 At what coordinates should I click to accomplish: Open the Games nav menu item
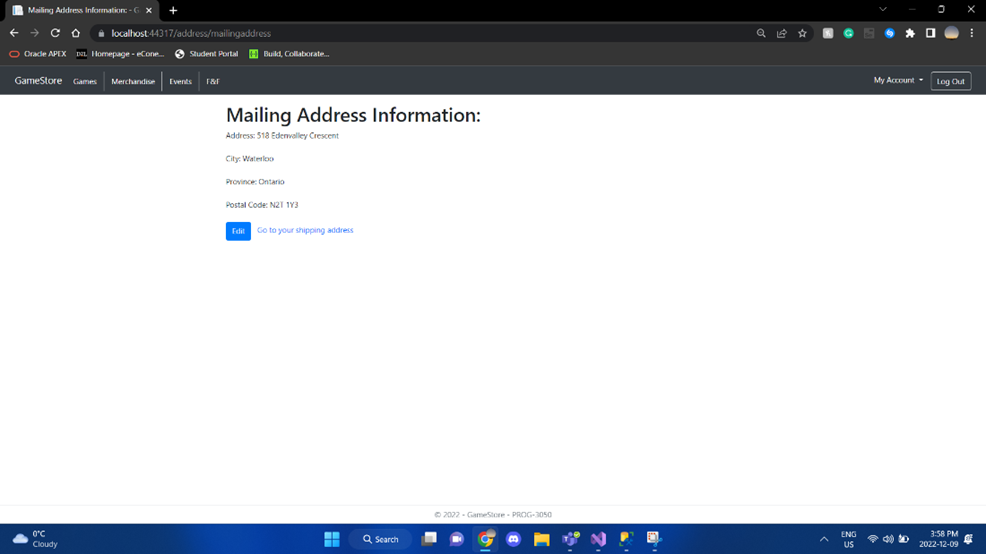coord(85,81)
